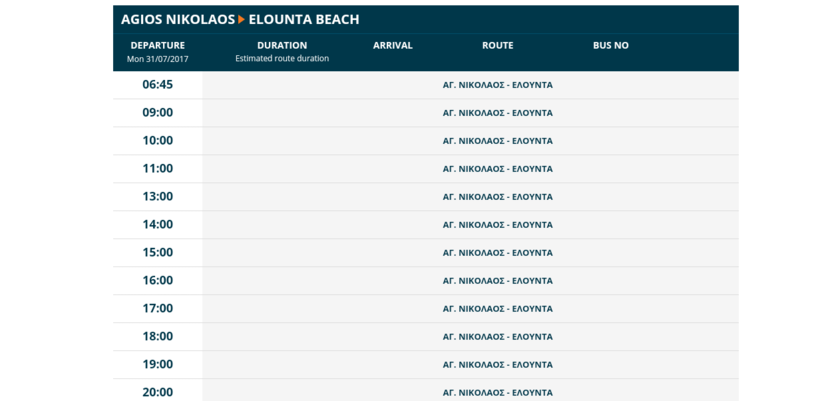The width and height of the screenshot is (820, 401).
Task: Click the ARRIVAL column header
Action: tap(392, 45)
